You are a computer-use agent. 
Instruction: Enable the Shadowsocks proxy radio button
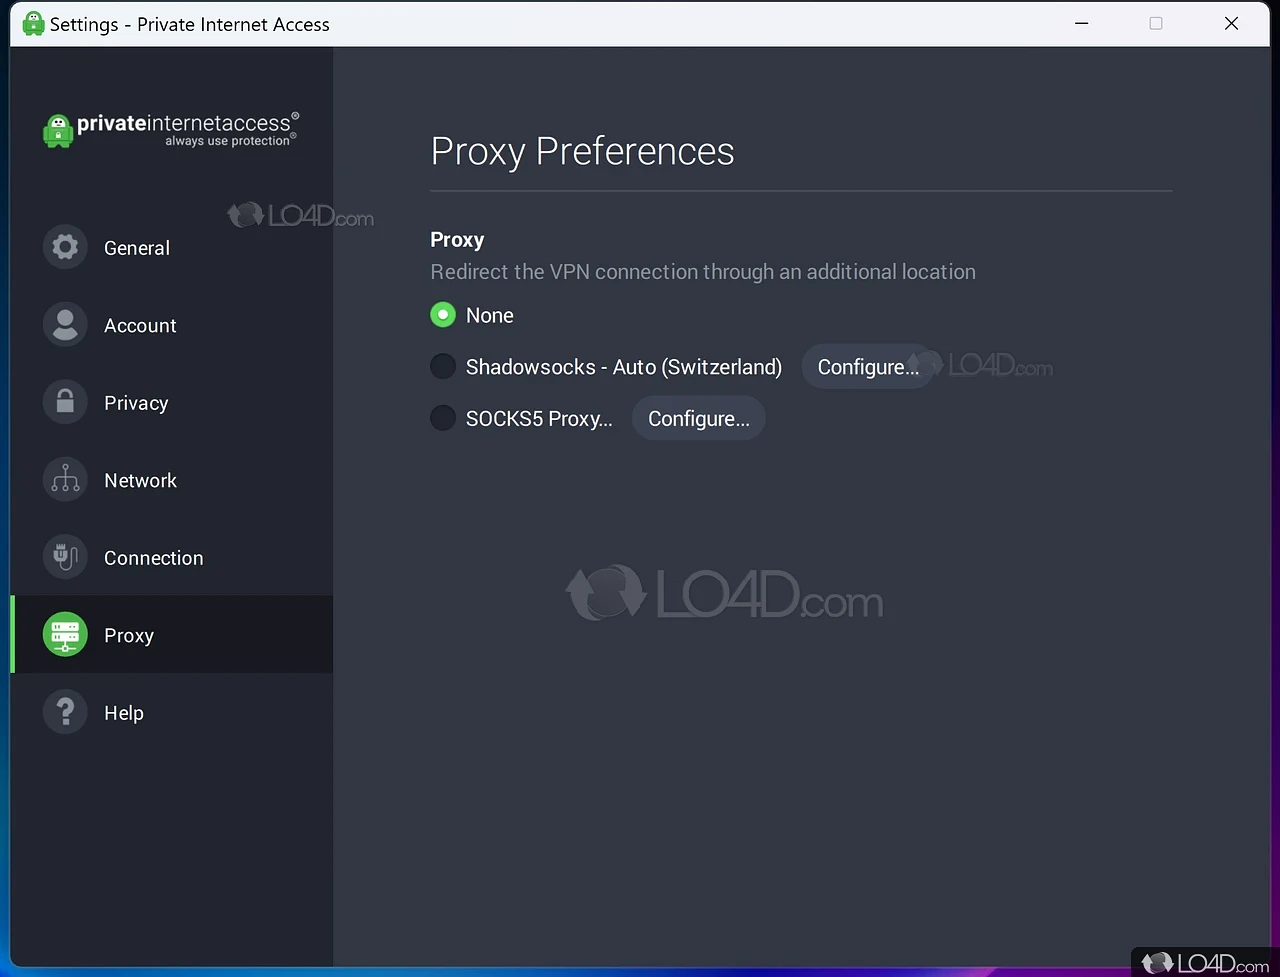pos(443,367)
